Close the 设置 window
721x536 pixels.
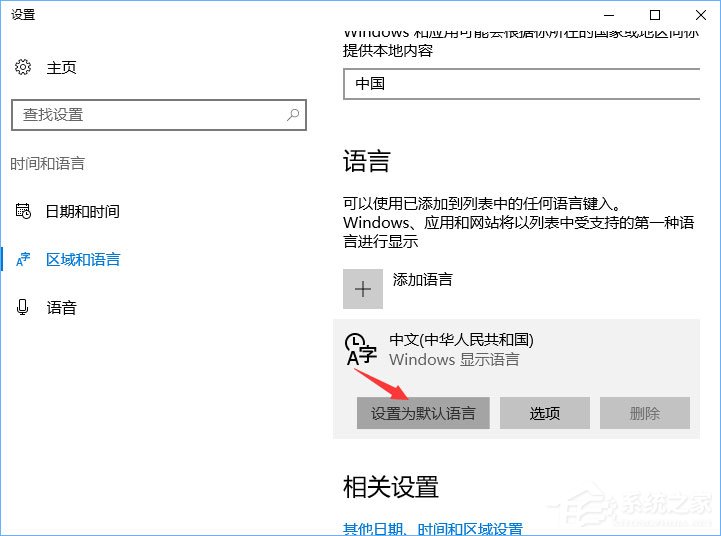click(701, 15)
